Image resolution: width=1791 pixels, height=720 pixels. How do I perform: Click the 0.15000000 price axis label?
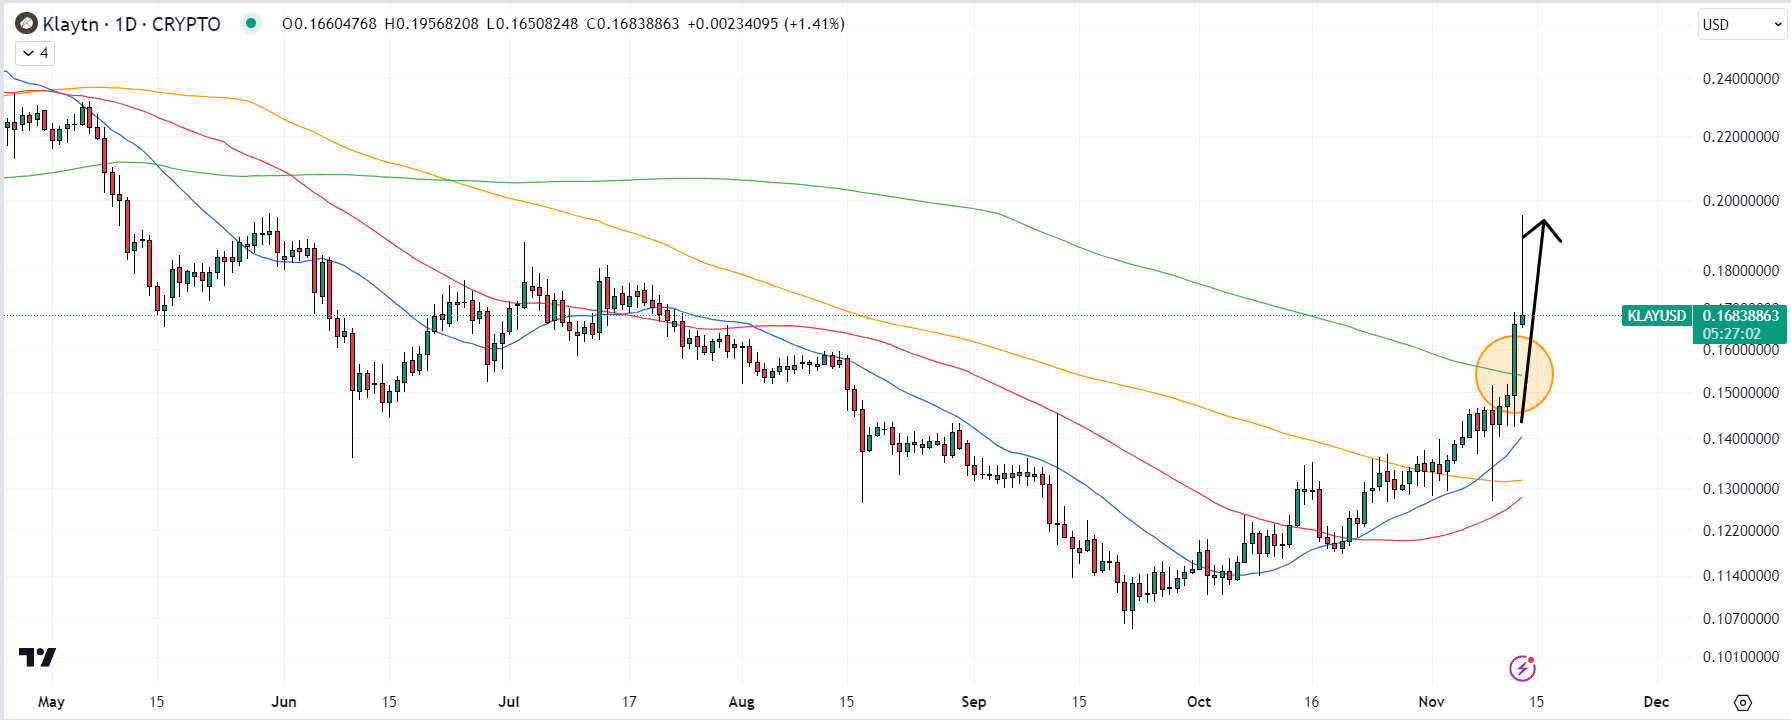click(1741, 393)
